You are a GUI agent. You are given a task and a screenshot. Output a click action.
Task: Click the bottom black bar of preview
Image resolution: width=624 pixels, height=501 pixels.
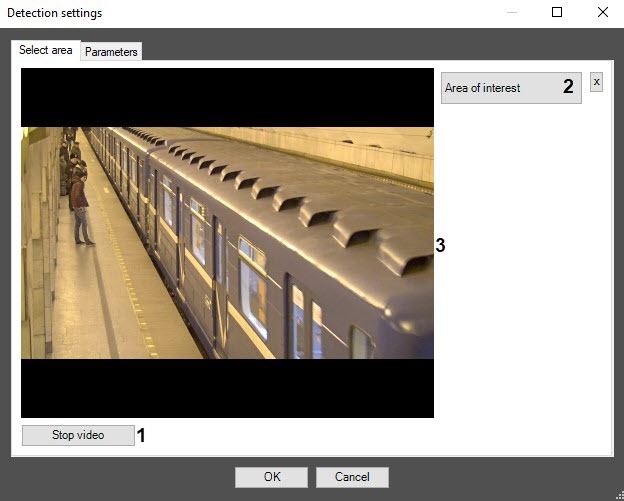point(227,388)
